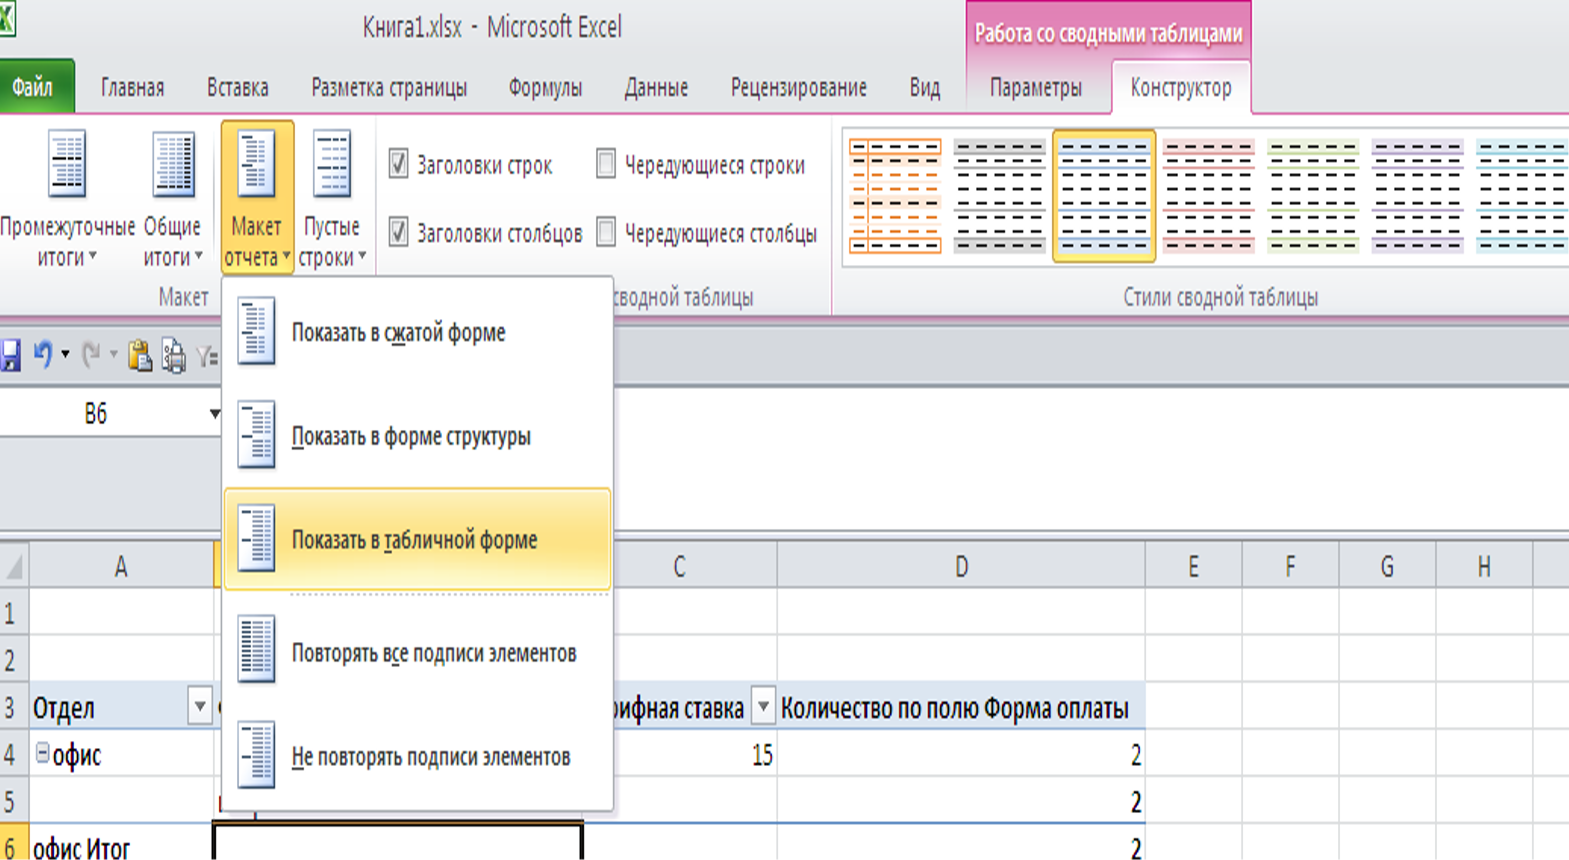Screen dimensions: 1569x860
Task: Click do-not-repeat labels icon in menu
Action: [x=257, y=756]
